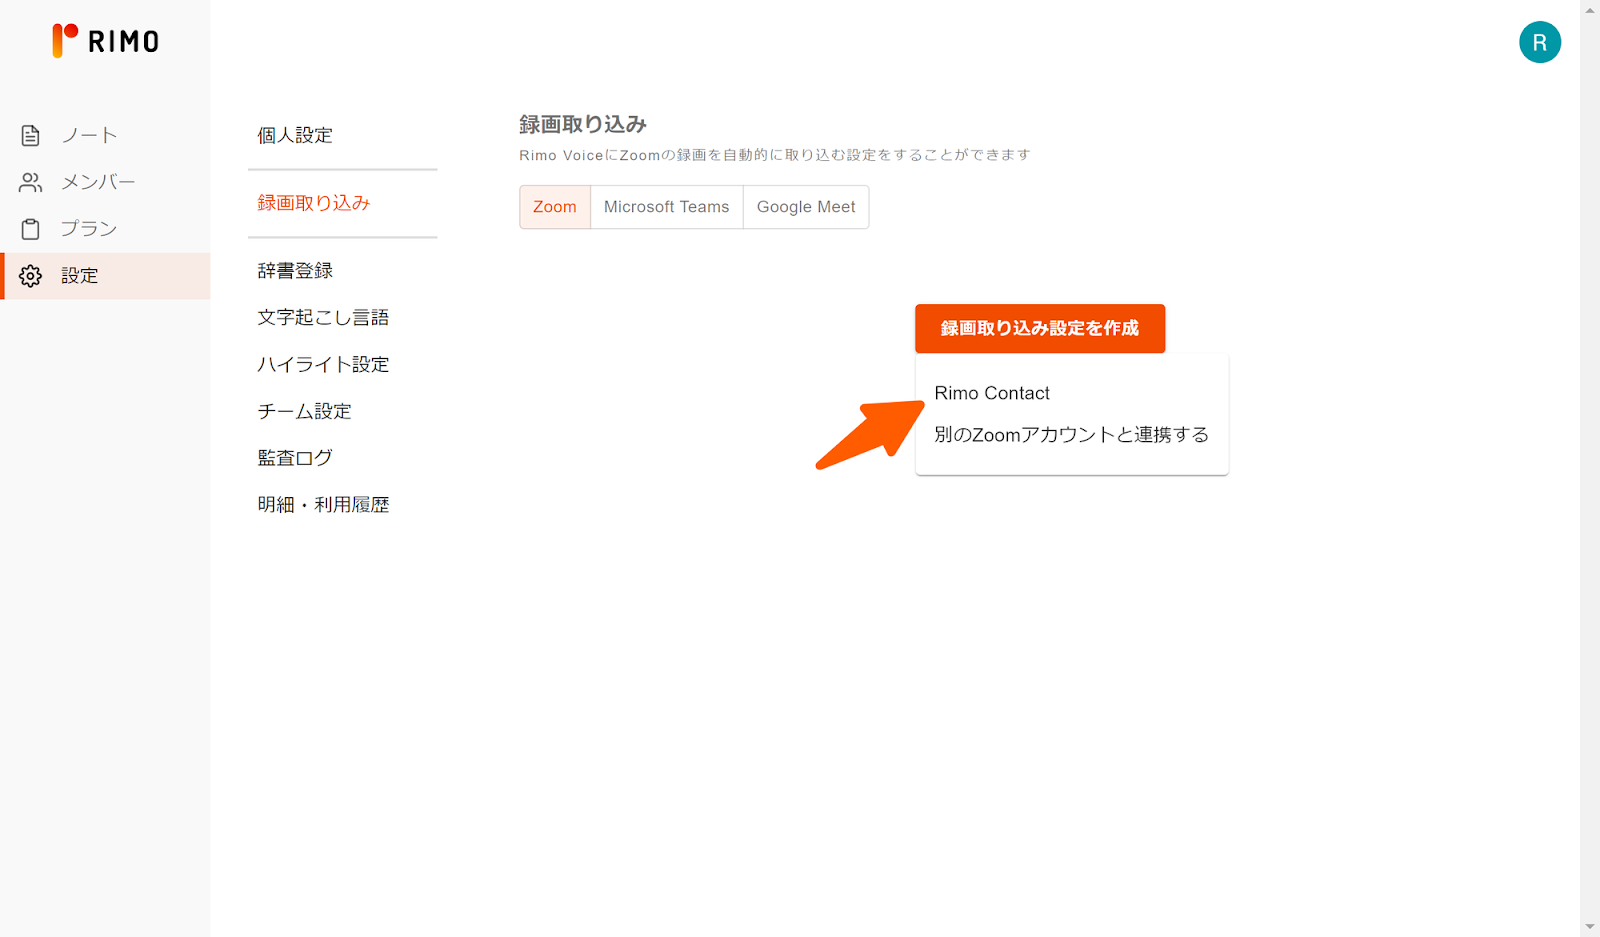1600x937 pixels.
Task: Click the Settings gear icon
Action: pyautogui.click(x=31, y=276)
